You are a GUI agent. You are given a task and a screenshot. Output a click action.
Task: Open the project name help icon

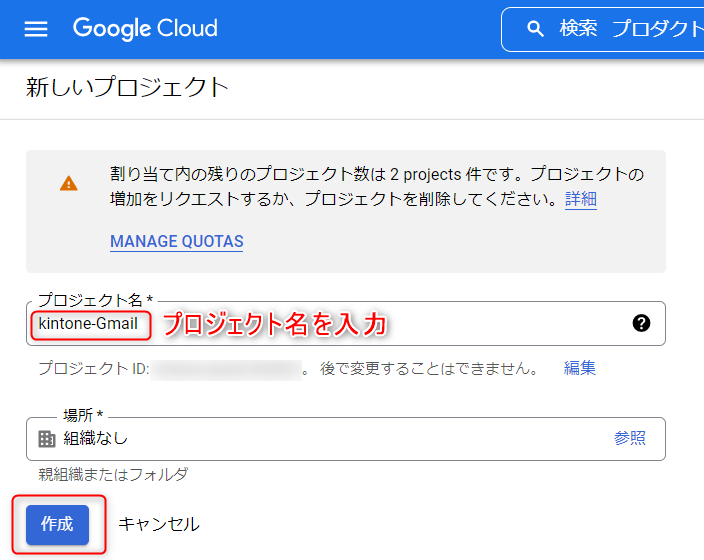pos(641,323)
